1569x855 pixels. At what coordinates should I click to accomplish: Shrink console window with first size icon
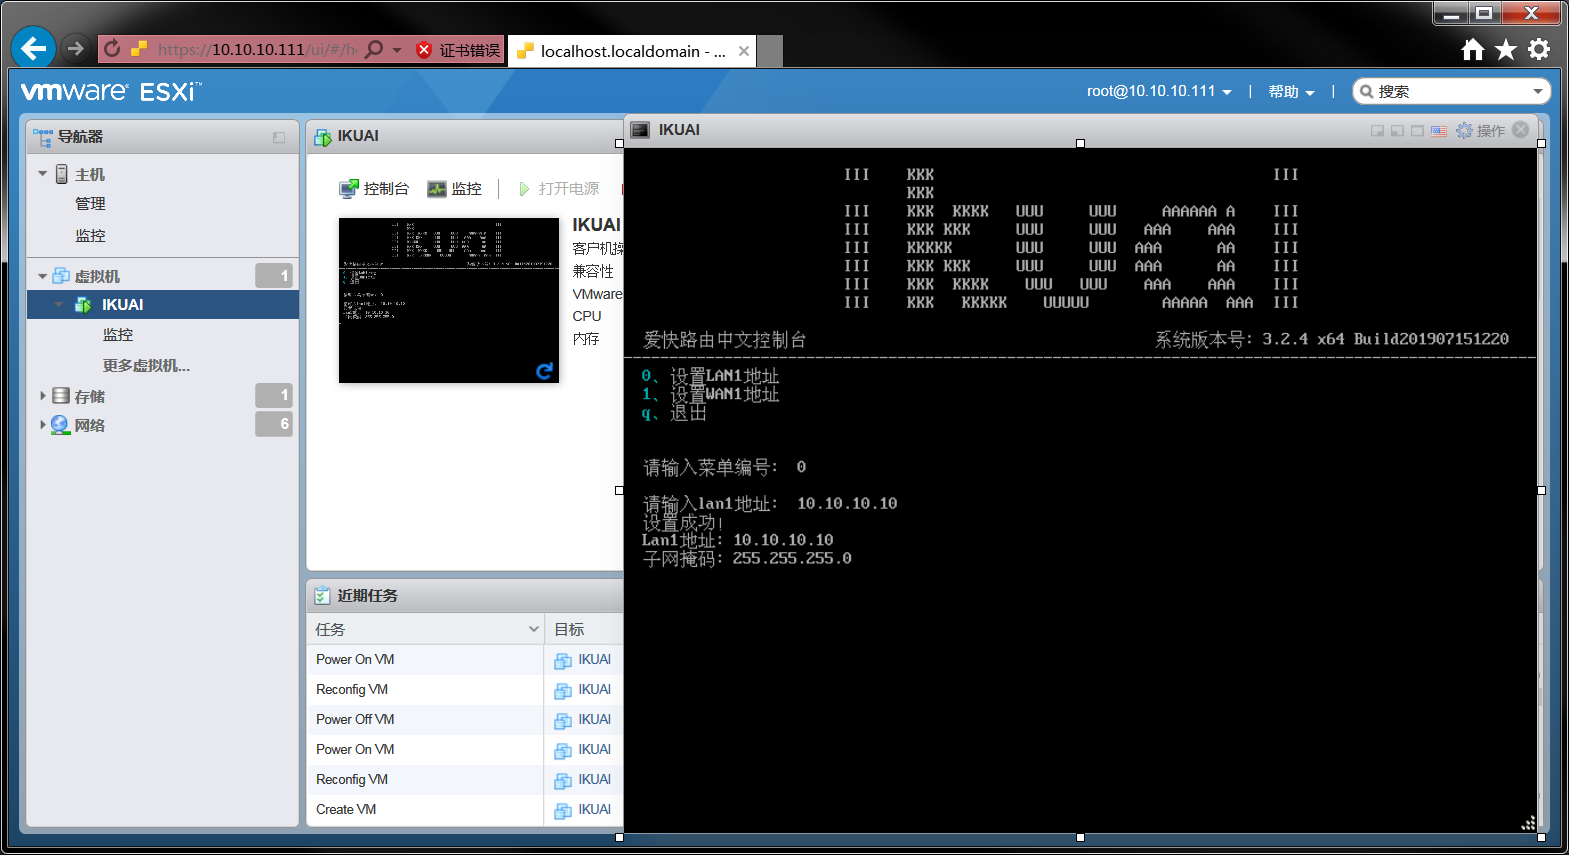point(1377,131)
